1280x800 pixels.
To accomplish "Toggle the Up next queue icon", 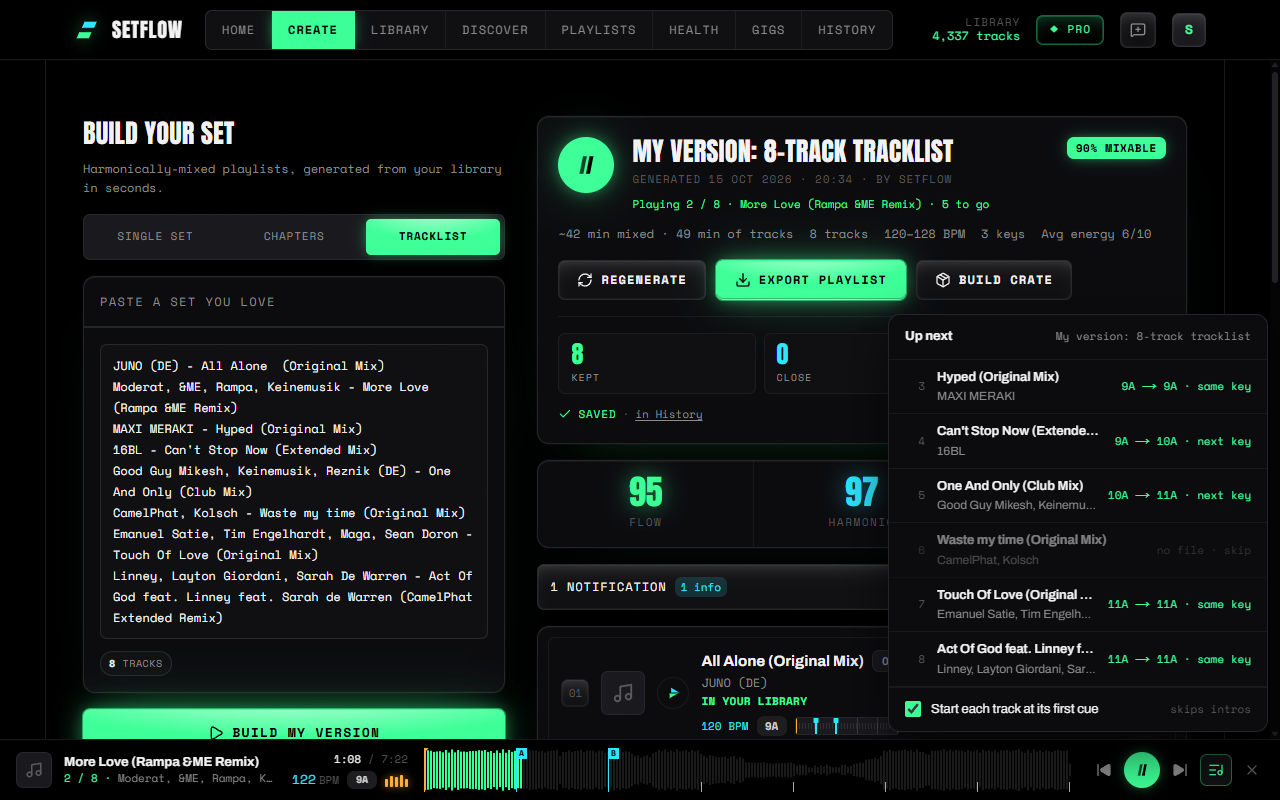I will [1216, 770].
